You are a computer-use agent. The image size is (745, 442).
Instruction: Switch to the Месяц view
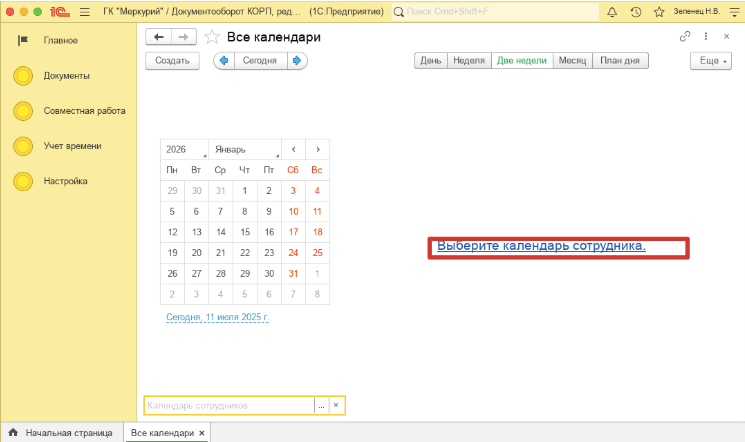(572, 60)
